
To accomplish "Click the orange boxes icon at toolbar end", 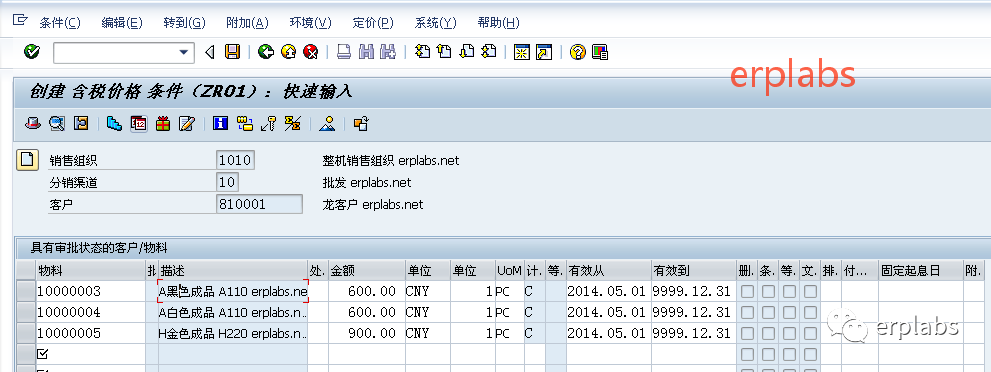I will (361, 123).
